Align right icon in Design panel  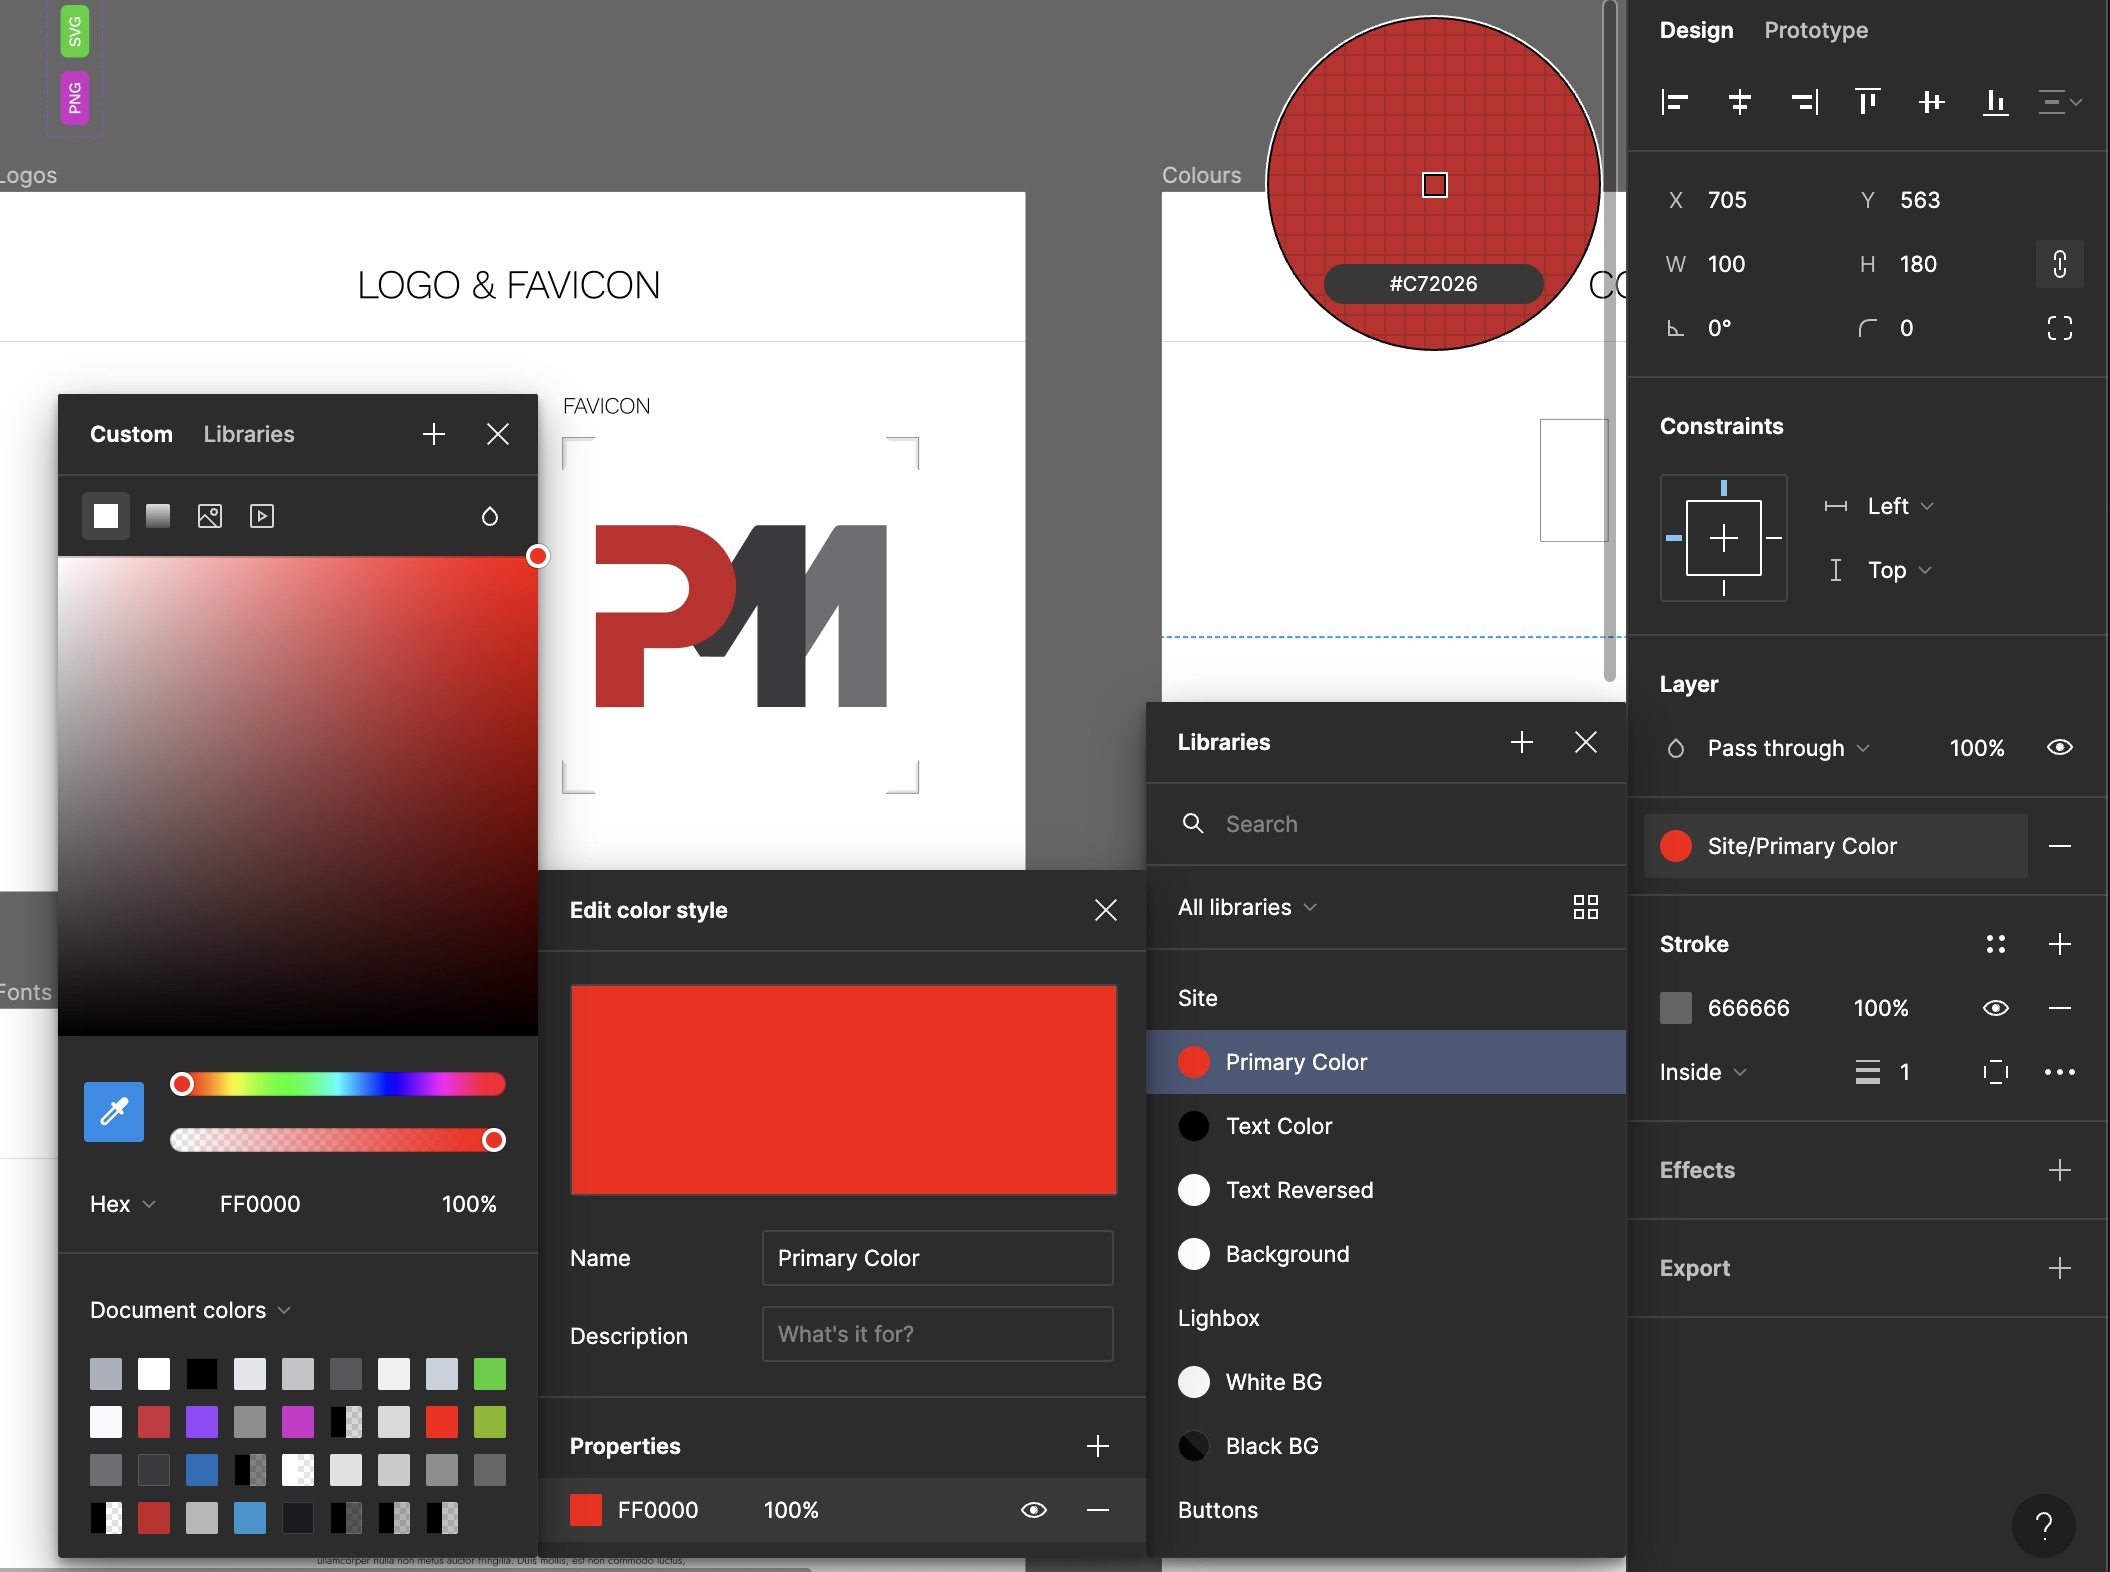click(x=1804, y=102)
